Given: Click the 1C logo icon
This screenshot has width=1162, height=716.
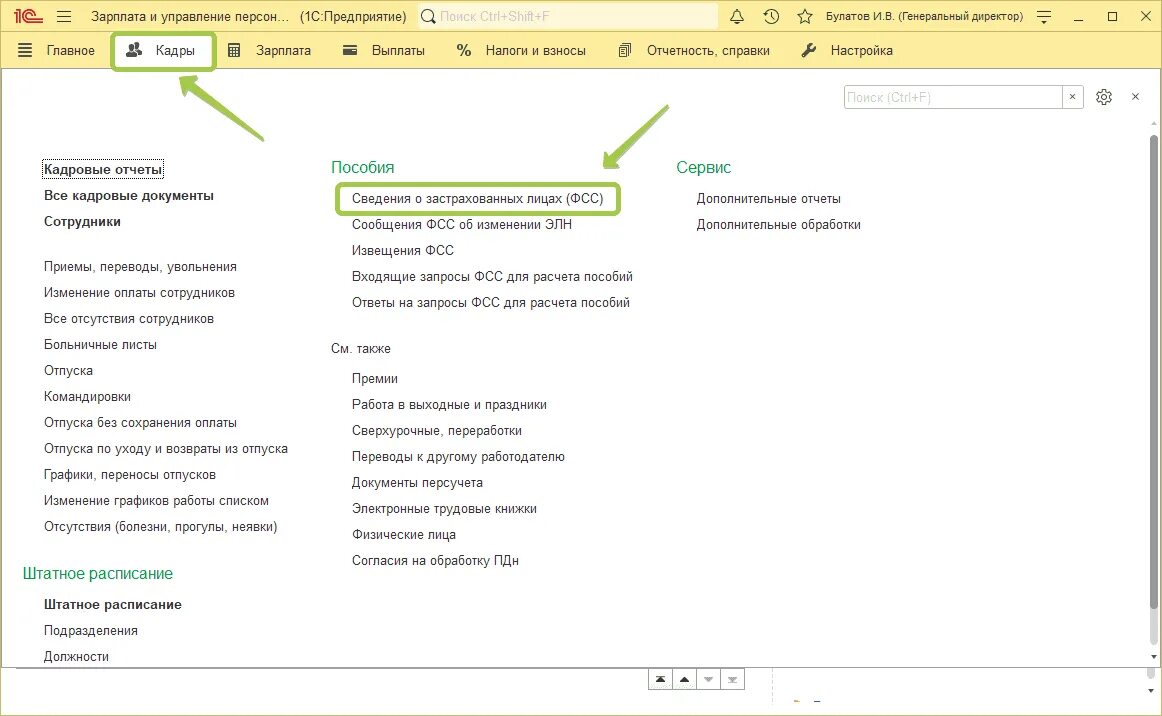Looking at the screenshot, I should click(28, 16).
